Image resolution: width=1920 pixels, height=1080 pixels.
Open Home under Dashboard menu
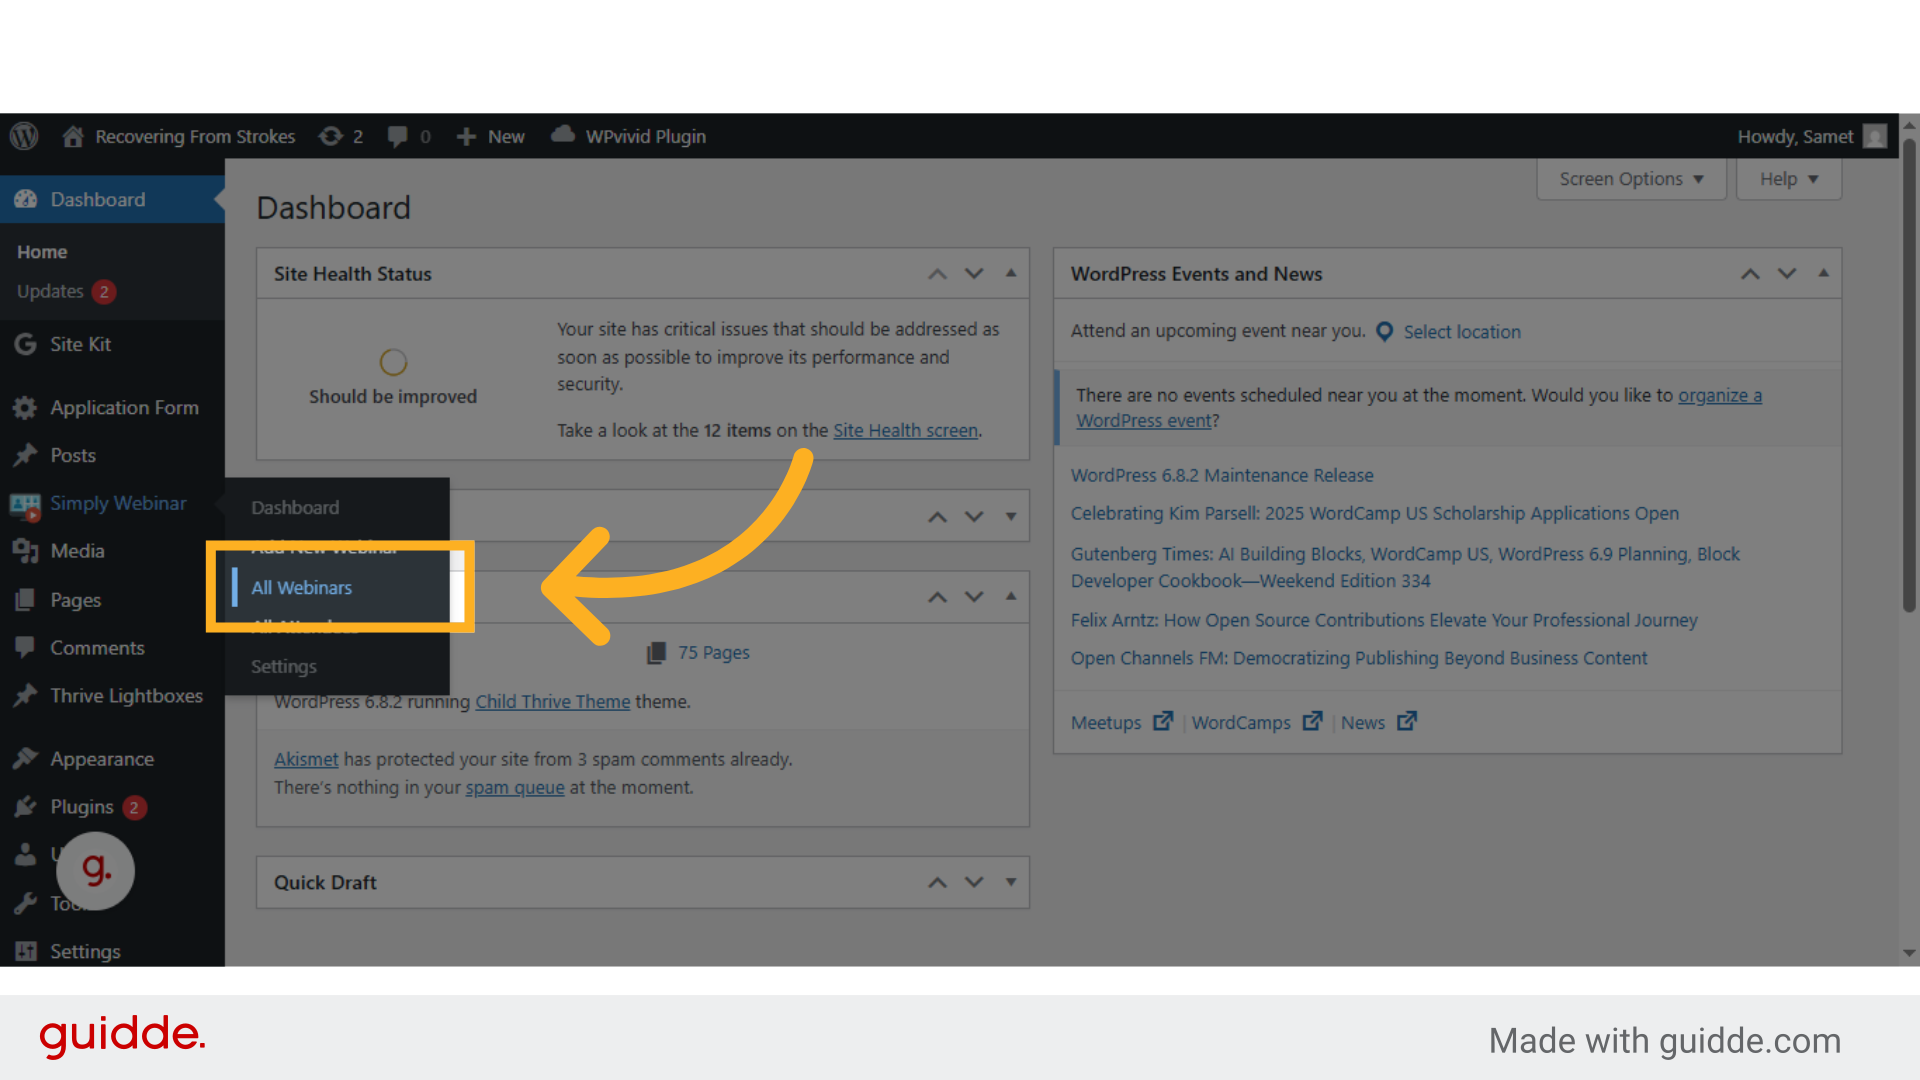pyautogui.click(x=42, y=252)
